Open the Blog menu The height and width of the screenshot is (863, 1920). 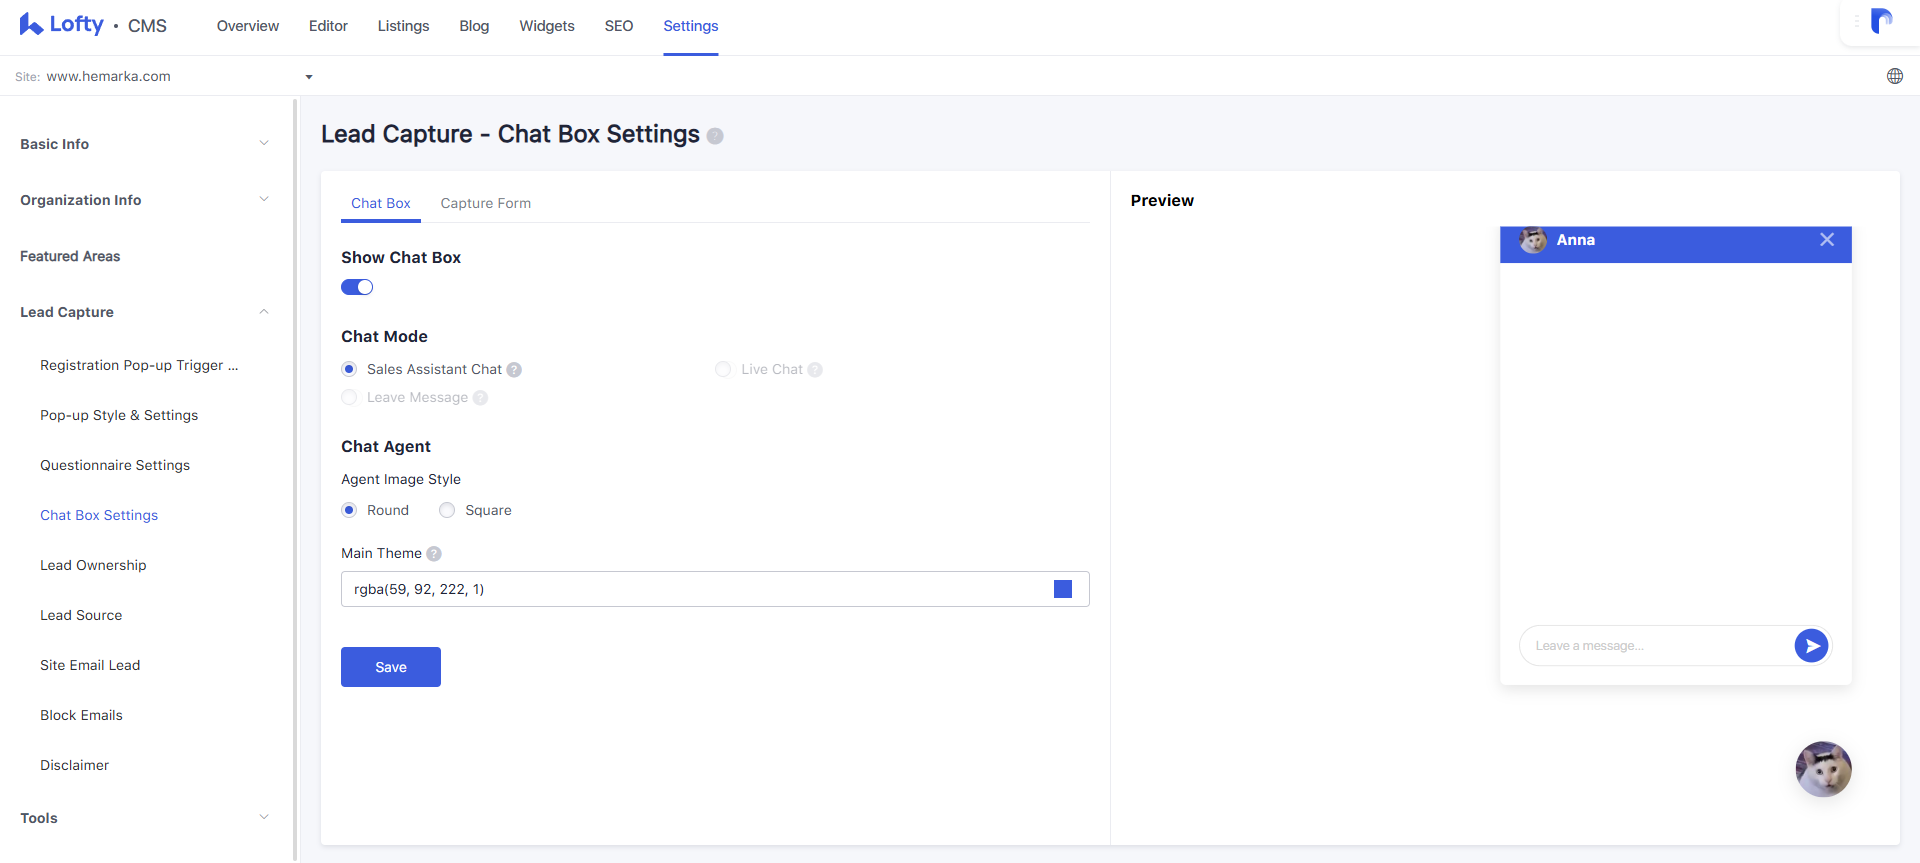click(x=474, y=26)
